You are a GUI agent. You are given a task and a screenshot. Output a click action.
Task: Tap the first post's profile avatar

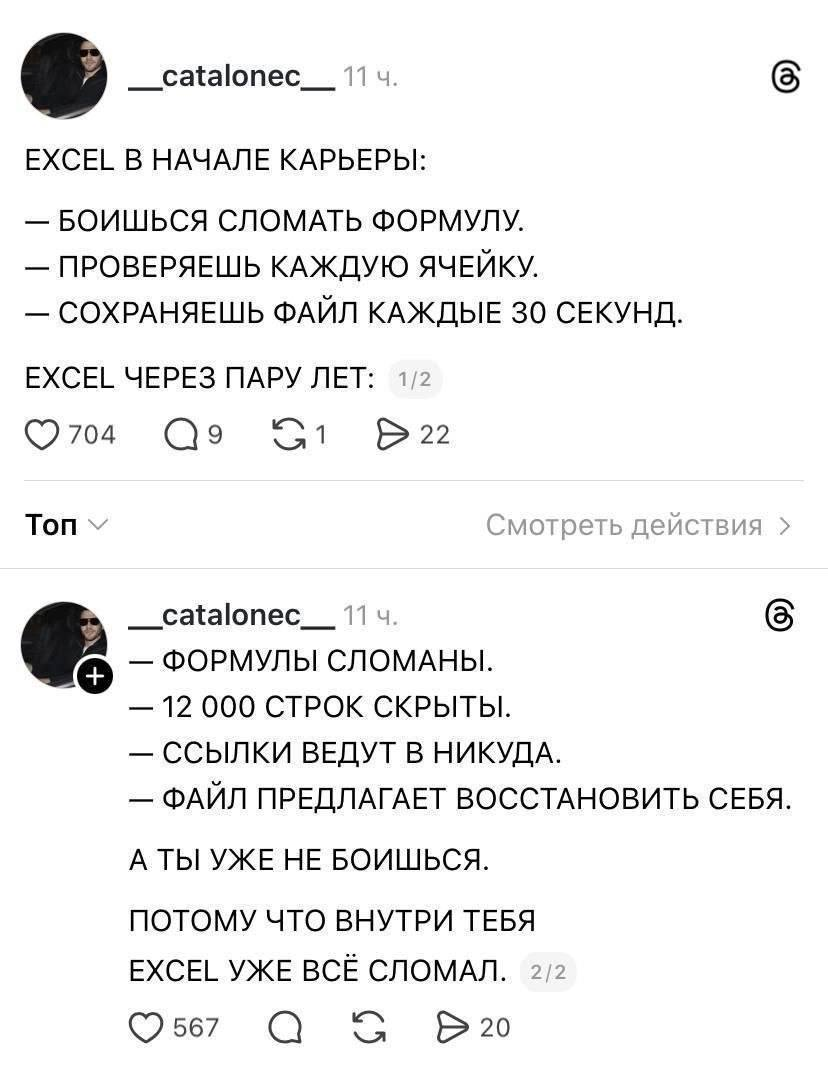click(x=64, y=76)
